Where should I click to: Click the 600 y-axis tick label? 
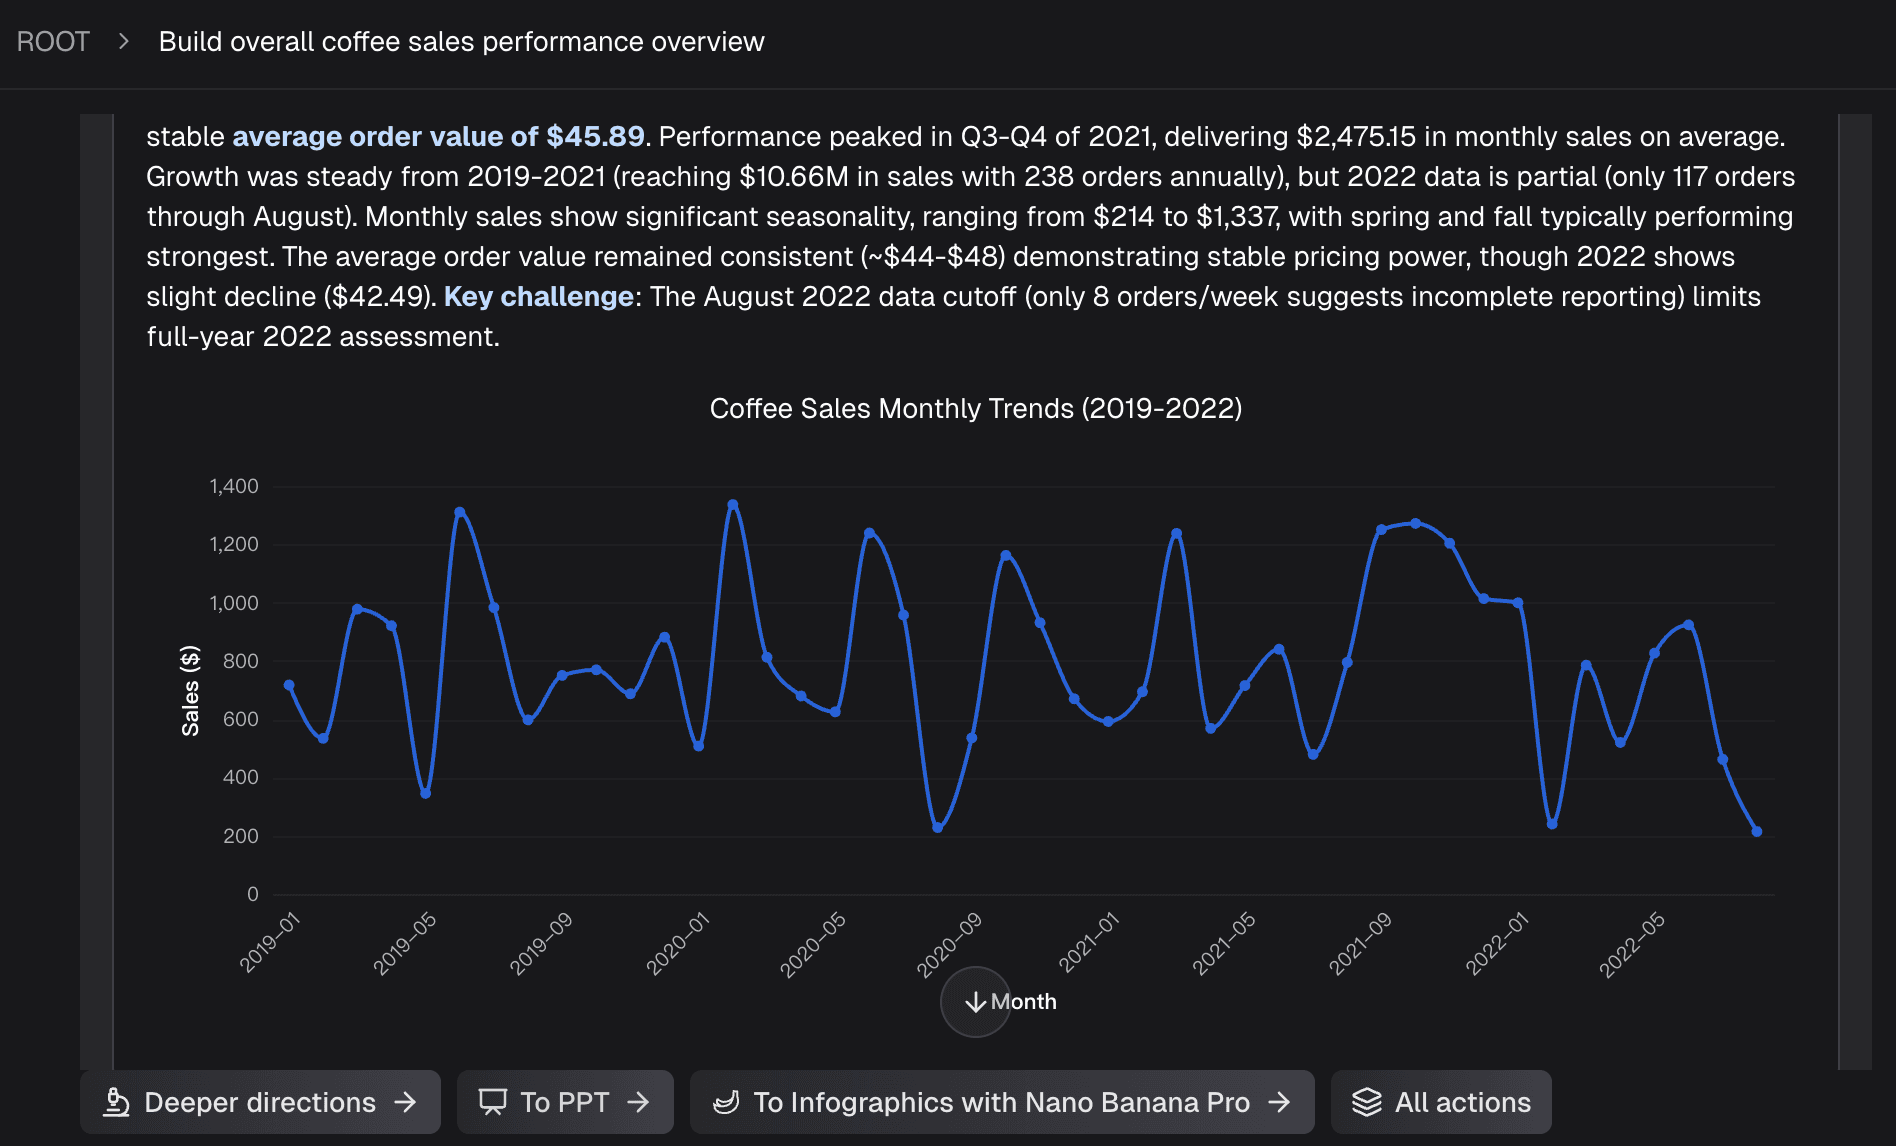click(x=240, y=719)
